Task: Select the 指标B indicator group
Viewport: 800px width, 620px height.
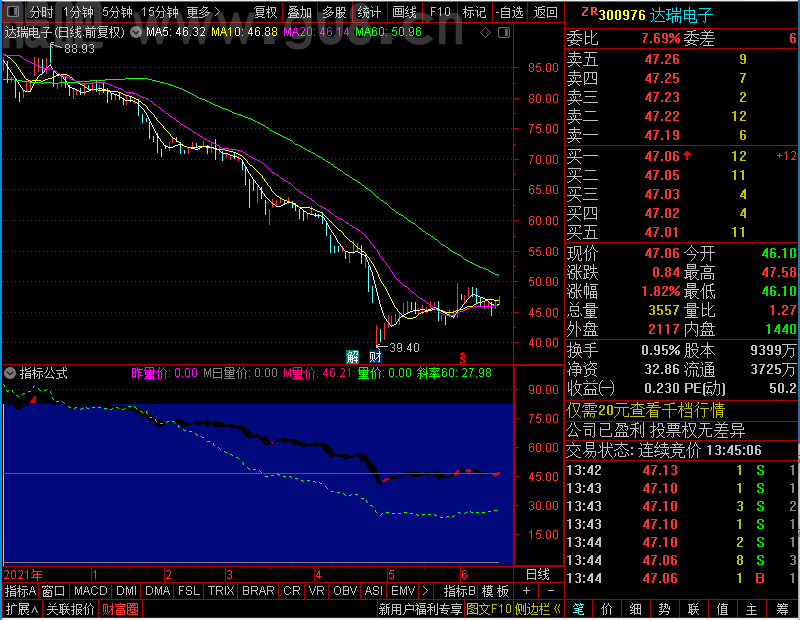Action: [x=460, y=591]
